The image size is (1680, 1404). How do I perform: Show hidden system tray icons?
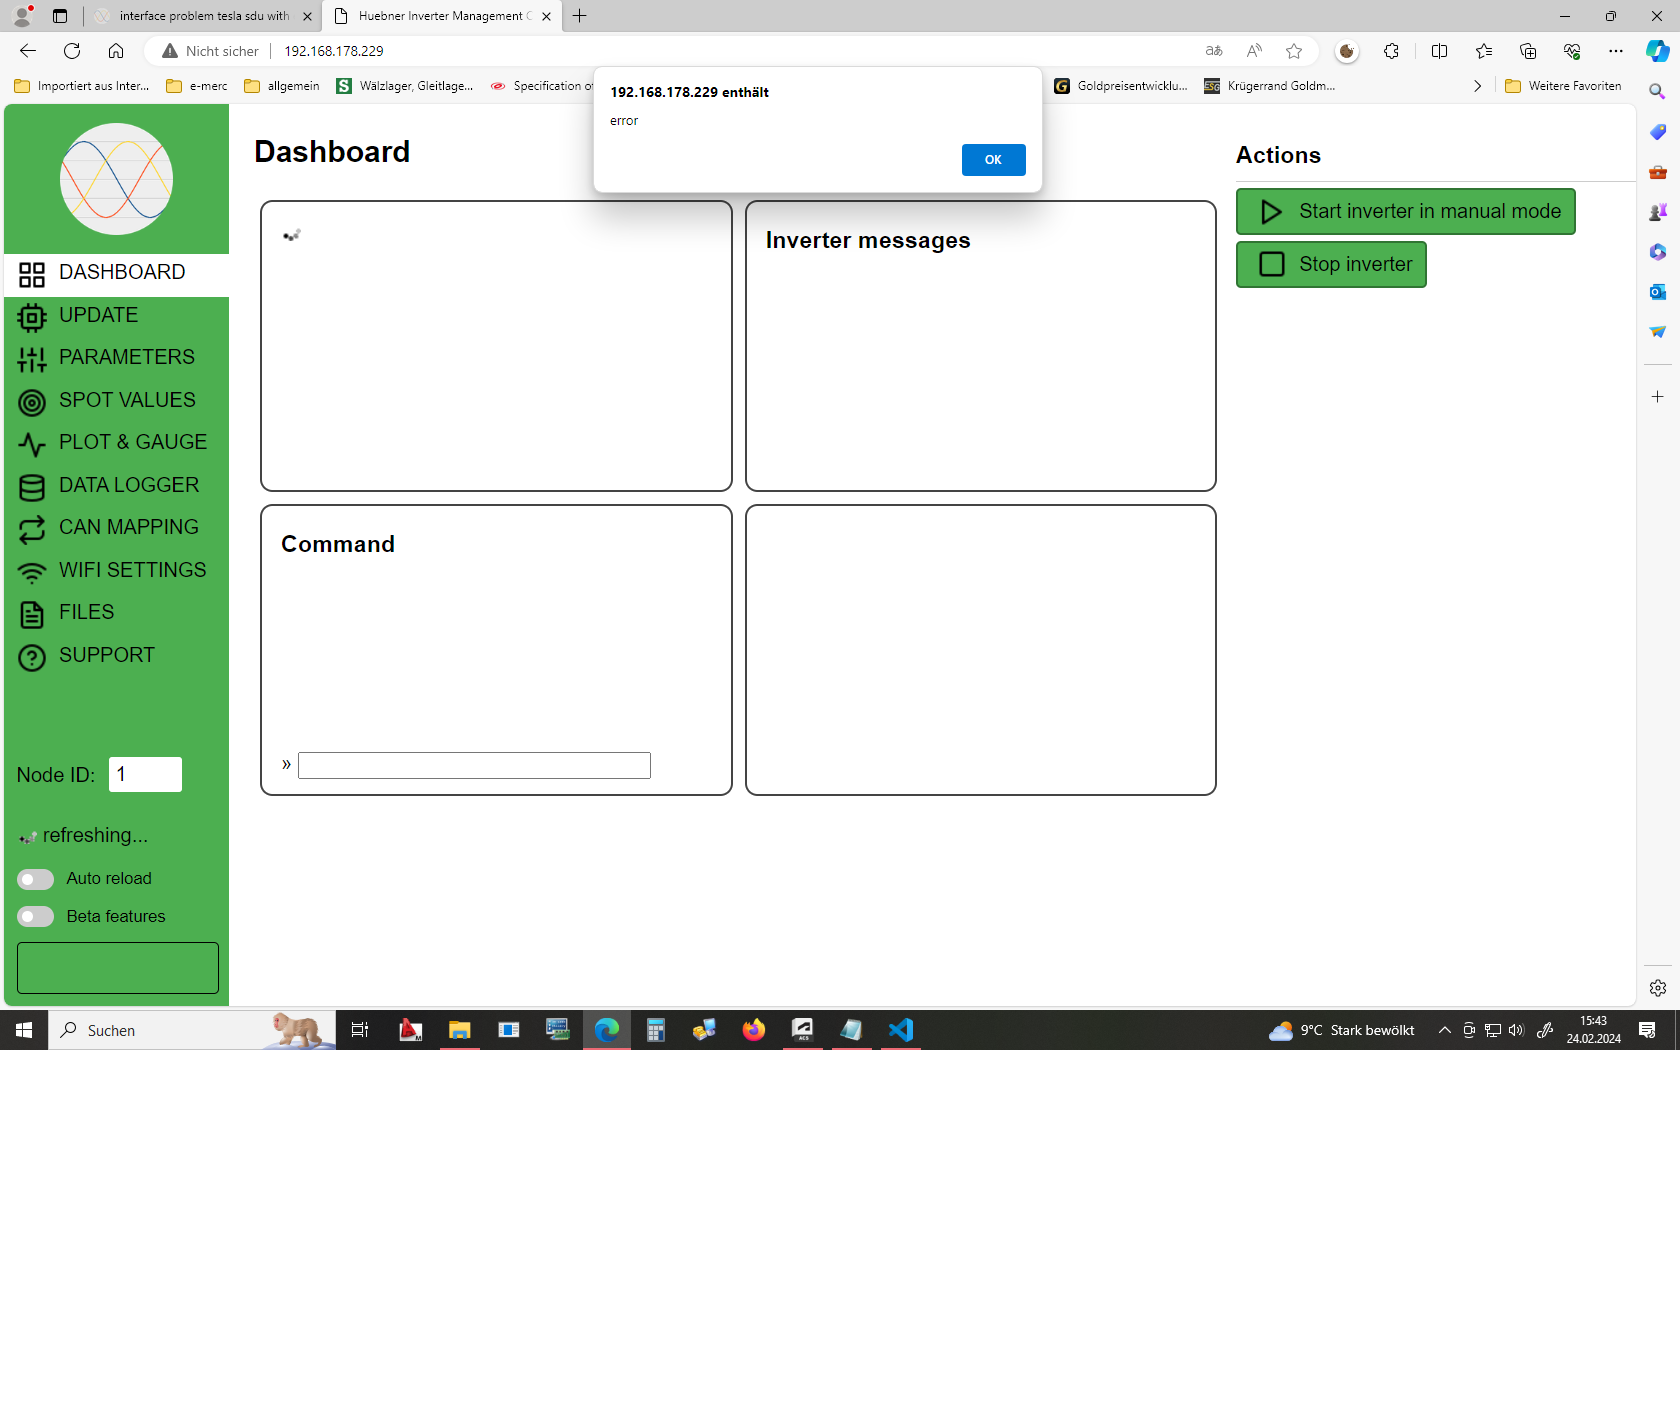click(x=1444, y=1030)
